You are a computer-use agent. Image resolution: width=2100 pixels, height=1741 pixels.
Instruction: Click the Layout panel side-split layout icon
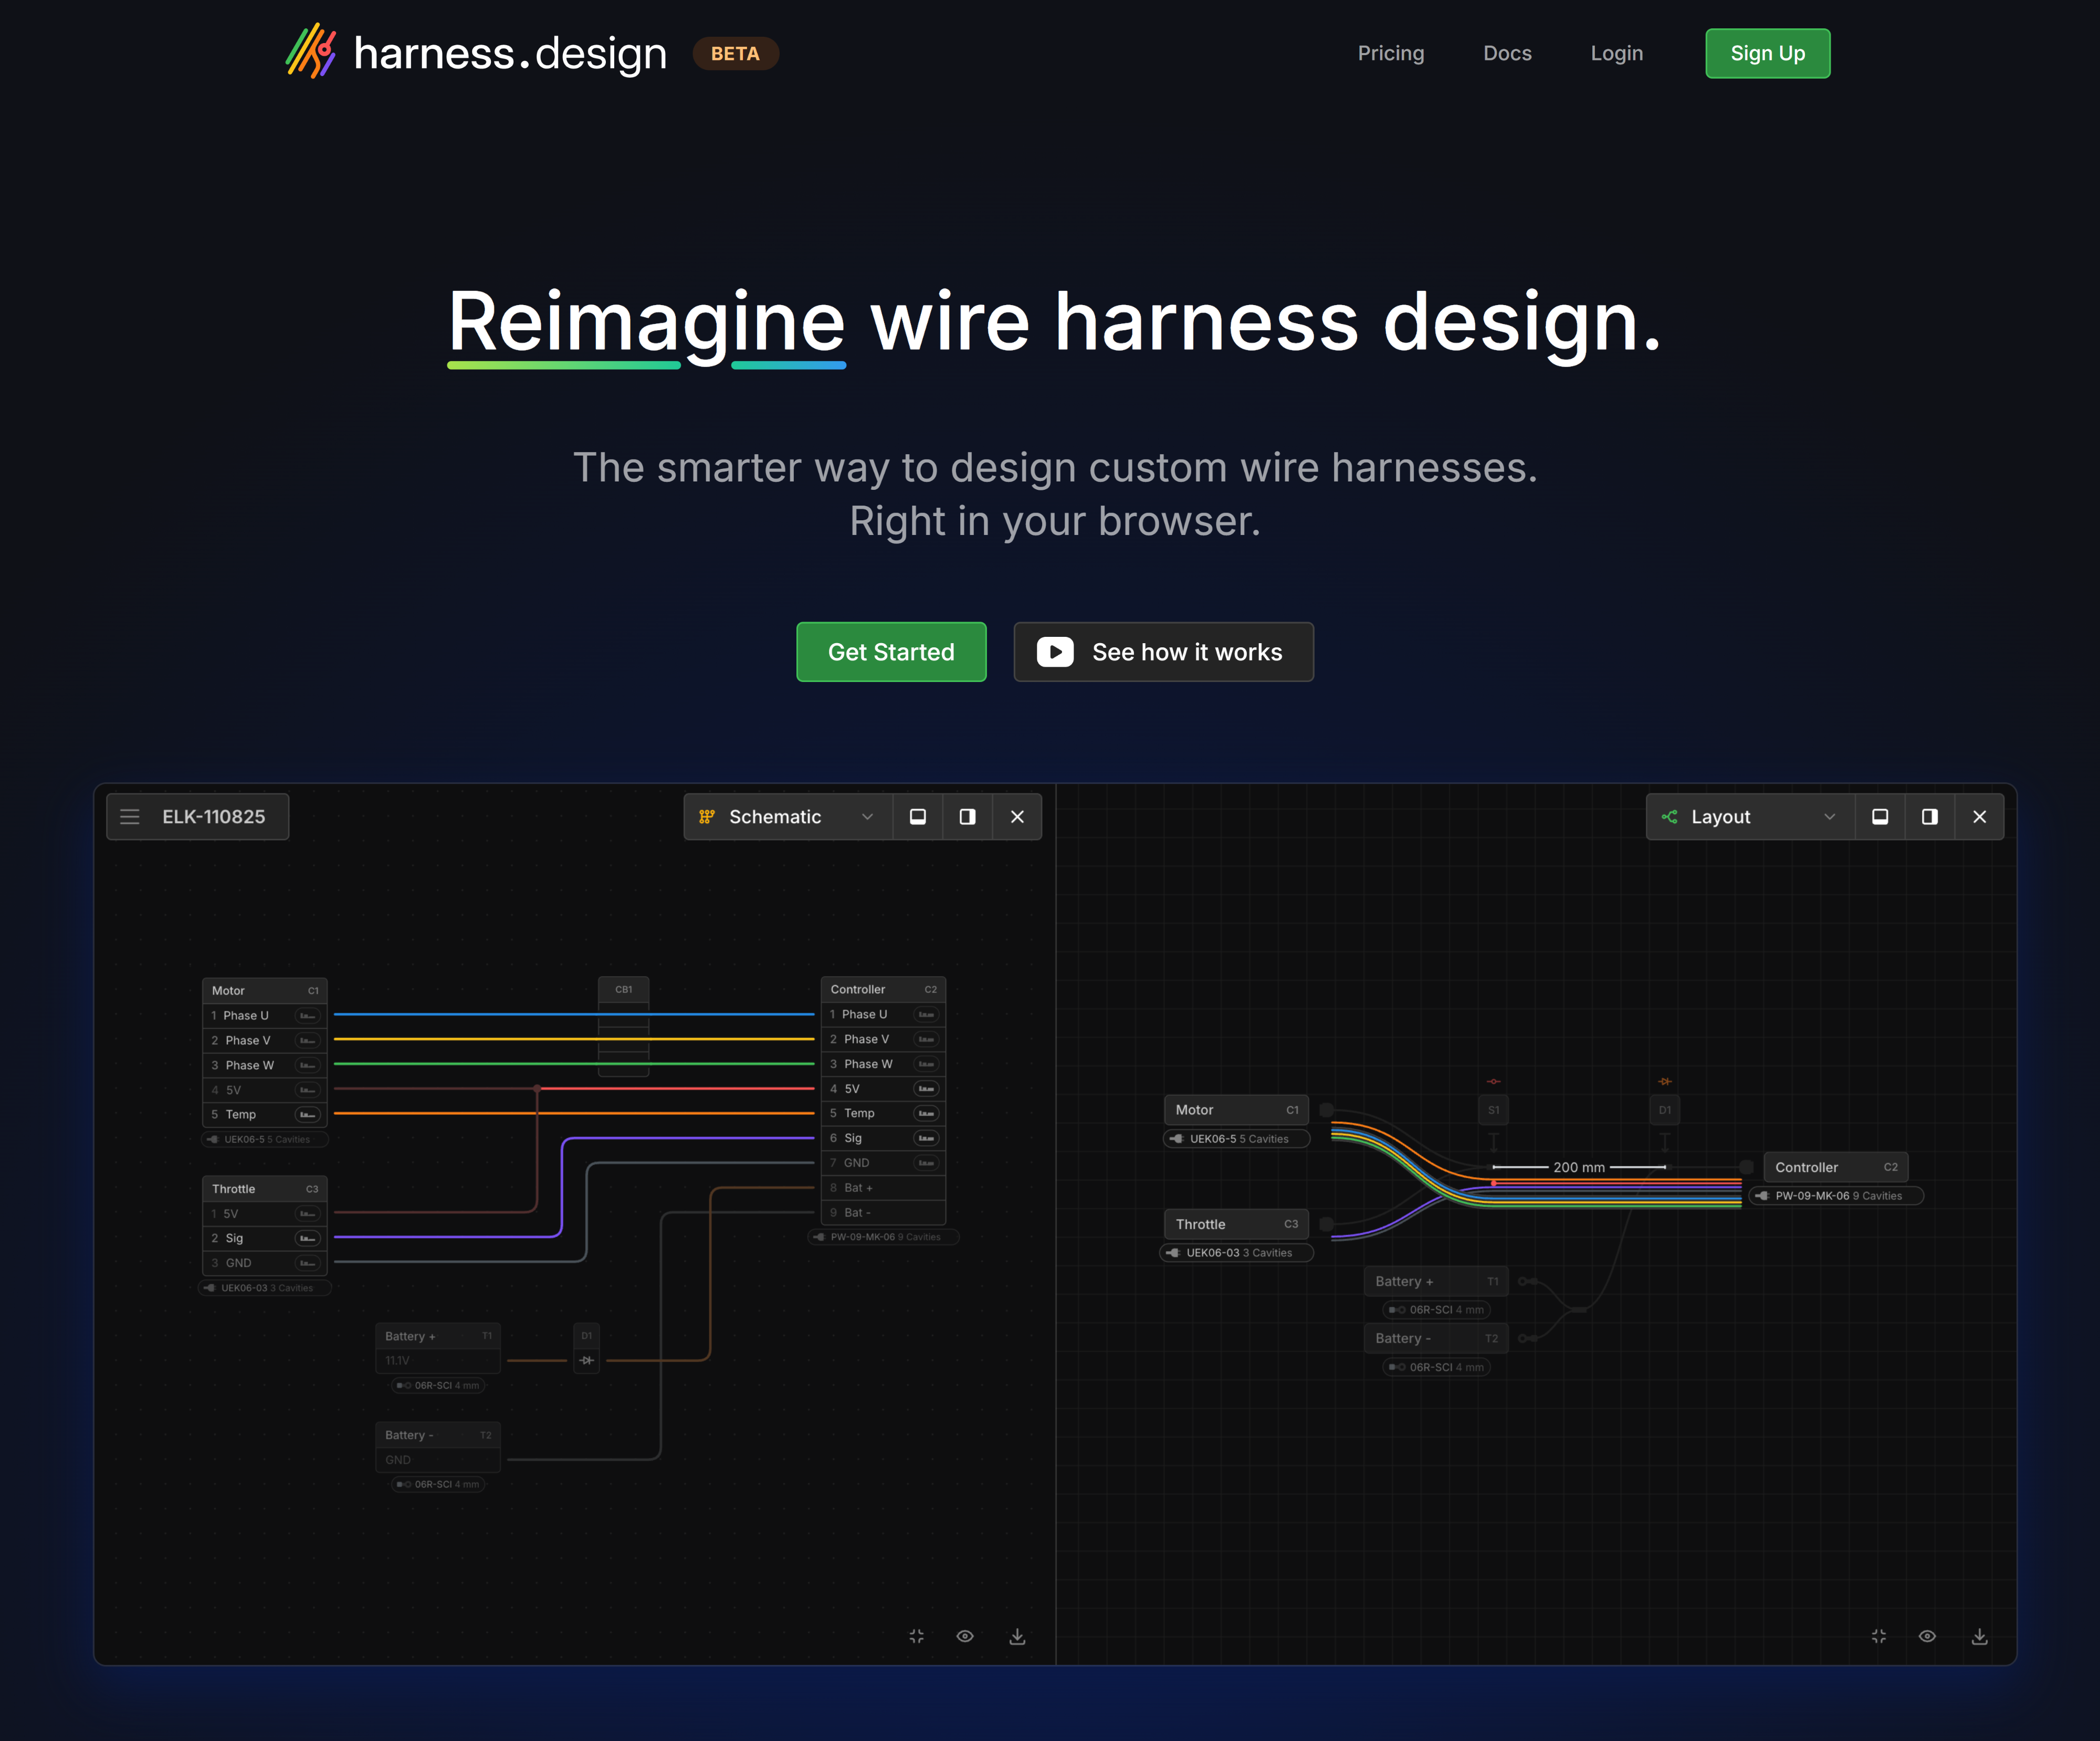click(1929, 817)
